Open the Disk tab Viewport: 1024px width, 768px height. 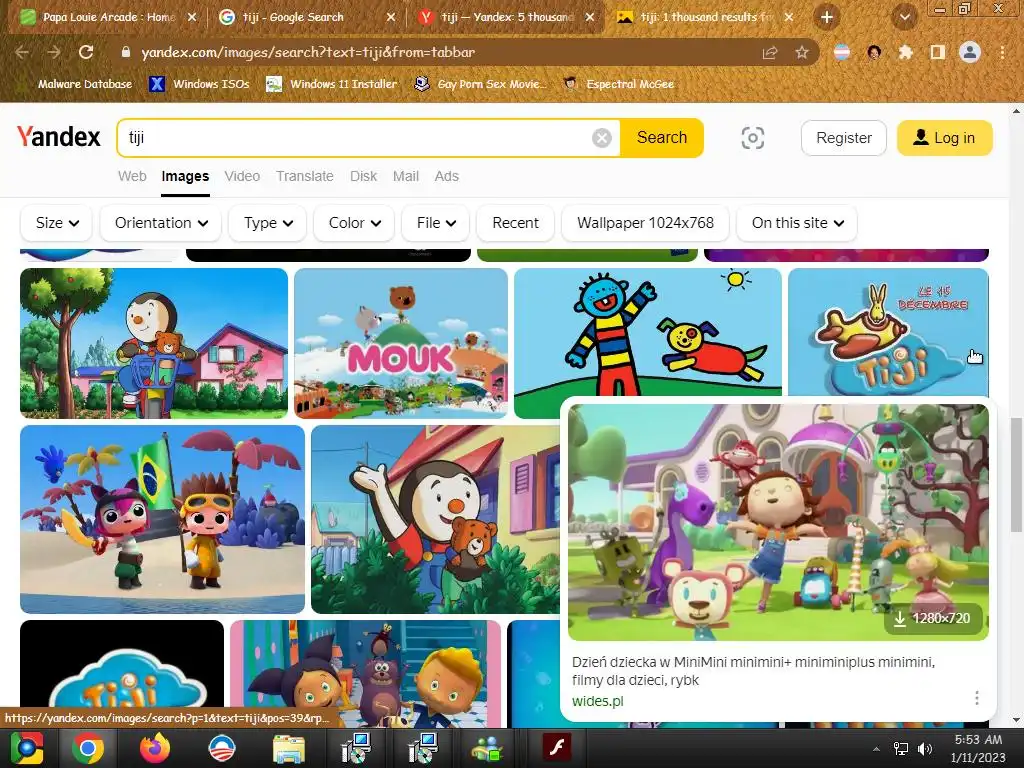(x=363, y=176)
